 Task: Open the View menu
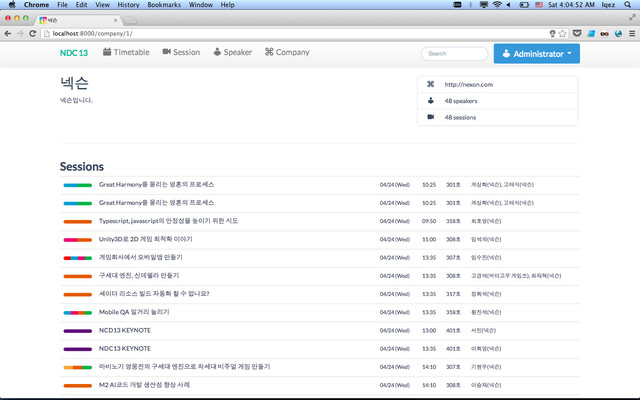coord(102,5)
